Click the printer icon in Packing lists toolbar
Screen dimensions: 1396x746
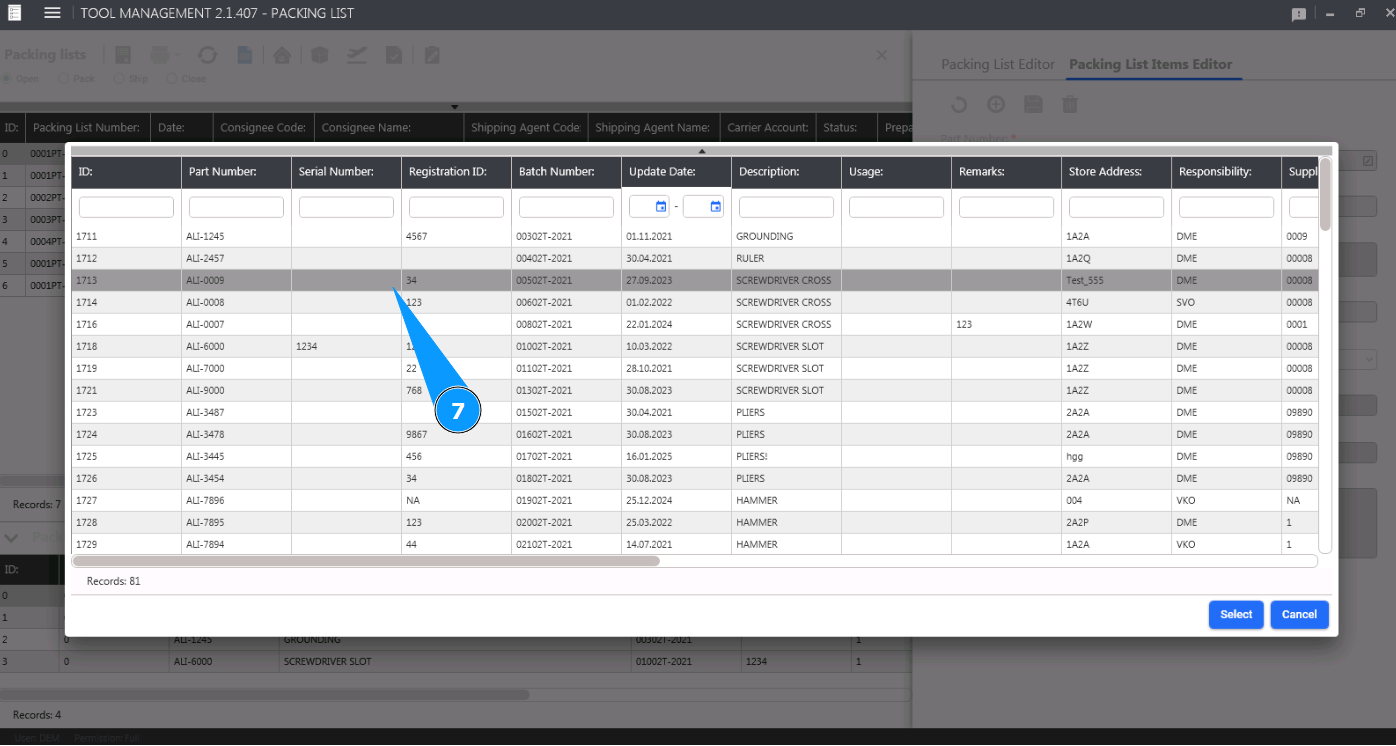pos(160,55)
